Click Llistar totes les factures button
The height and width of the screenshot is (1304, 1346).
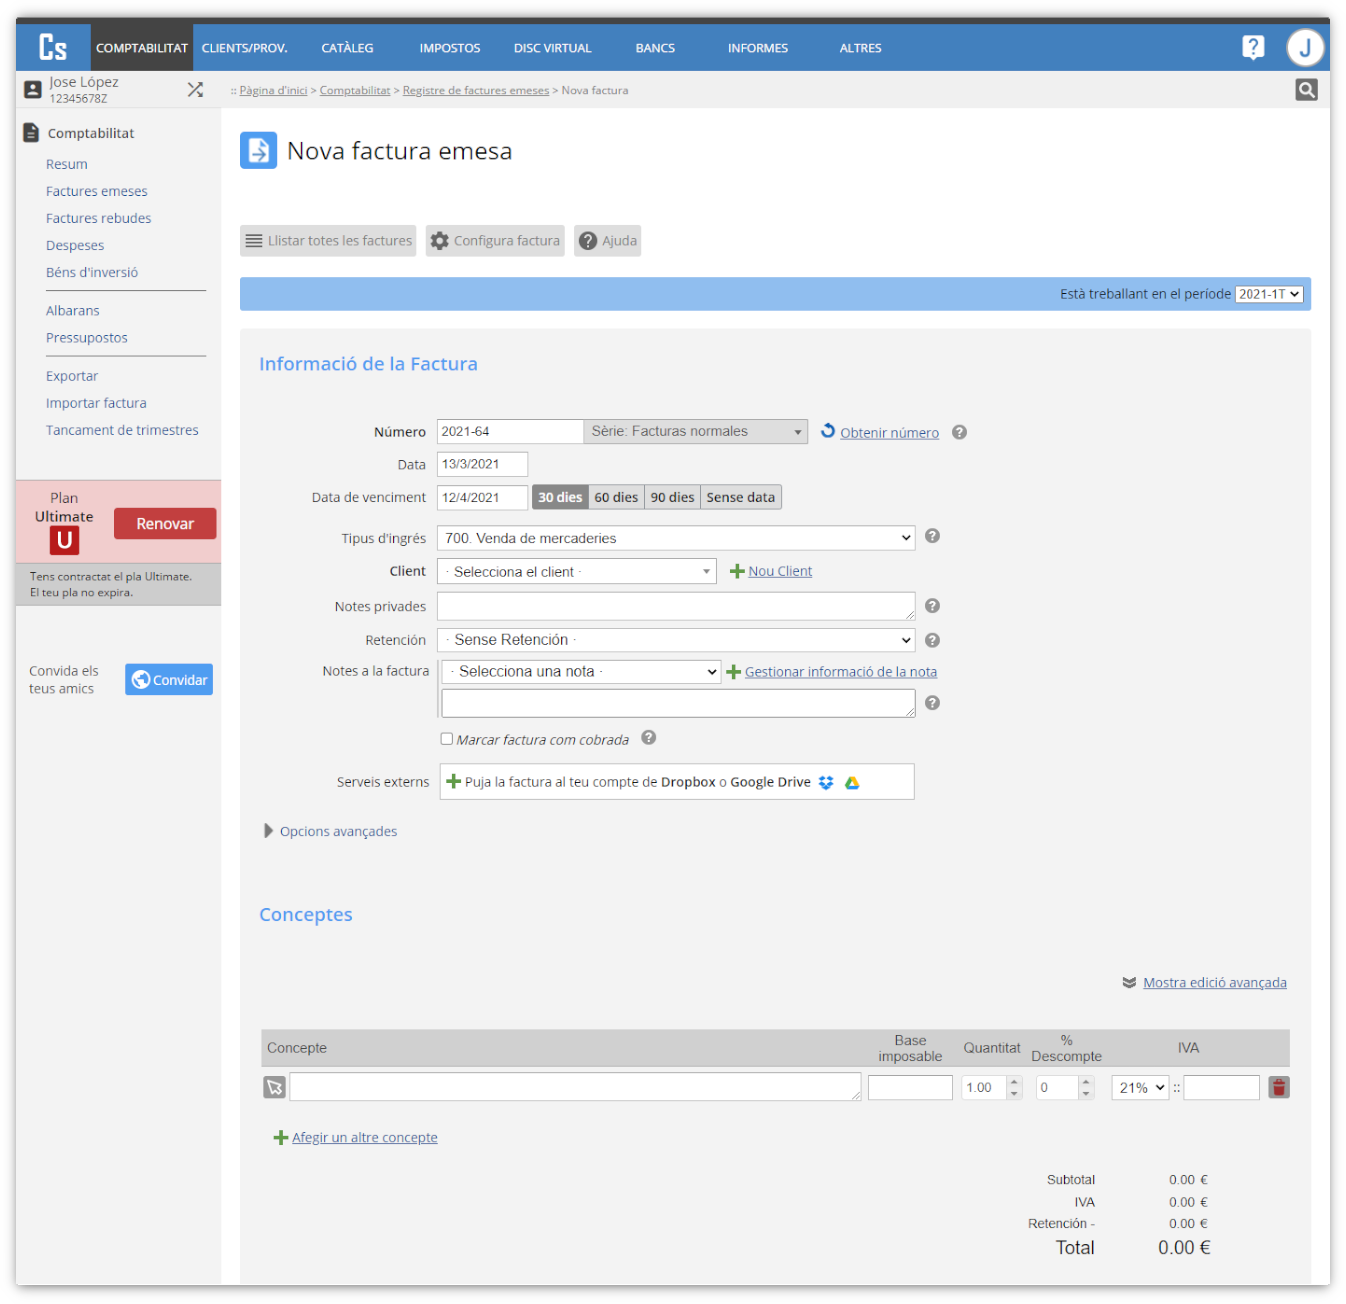click(328, 241)
